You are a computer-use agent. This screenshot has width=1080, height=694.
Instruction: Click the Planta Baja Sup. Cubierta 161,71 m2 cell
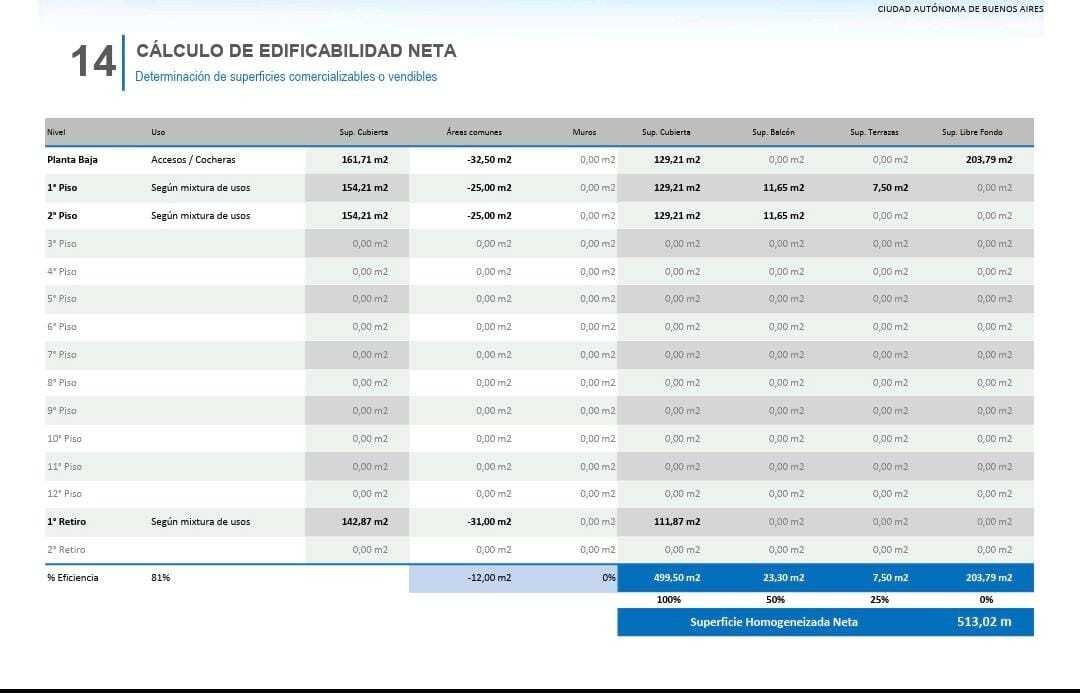point(364,160)
